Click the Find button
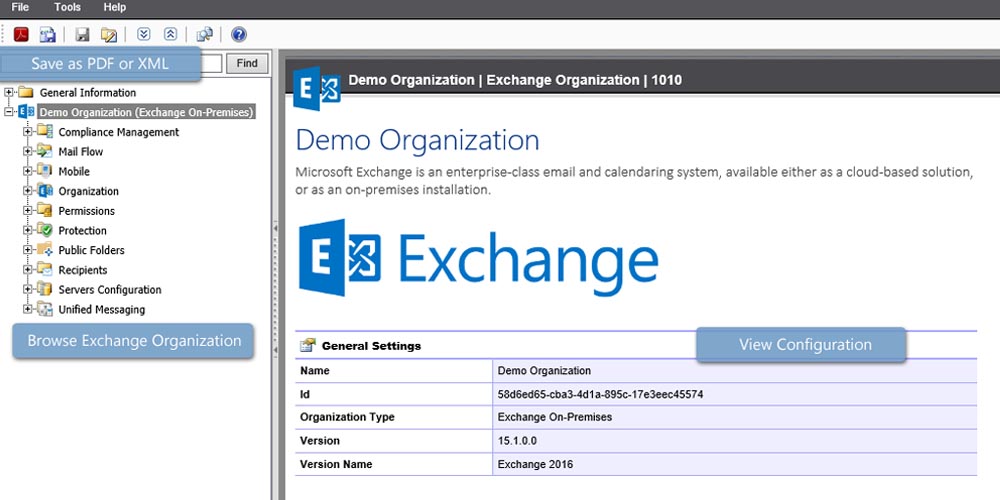This screenshot has height=500, width=1000. (247, 63)
